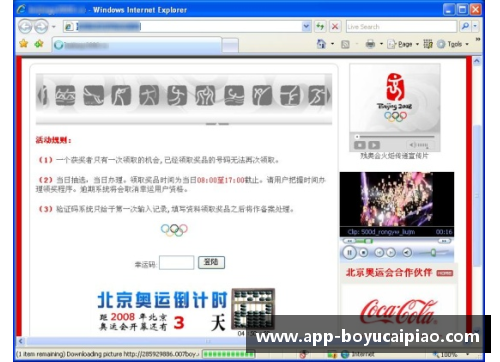Image resolution: width=500 pixels, height=362 pixels.
Task: Open Favorites Center star icon
Action: point(24,44)
